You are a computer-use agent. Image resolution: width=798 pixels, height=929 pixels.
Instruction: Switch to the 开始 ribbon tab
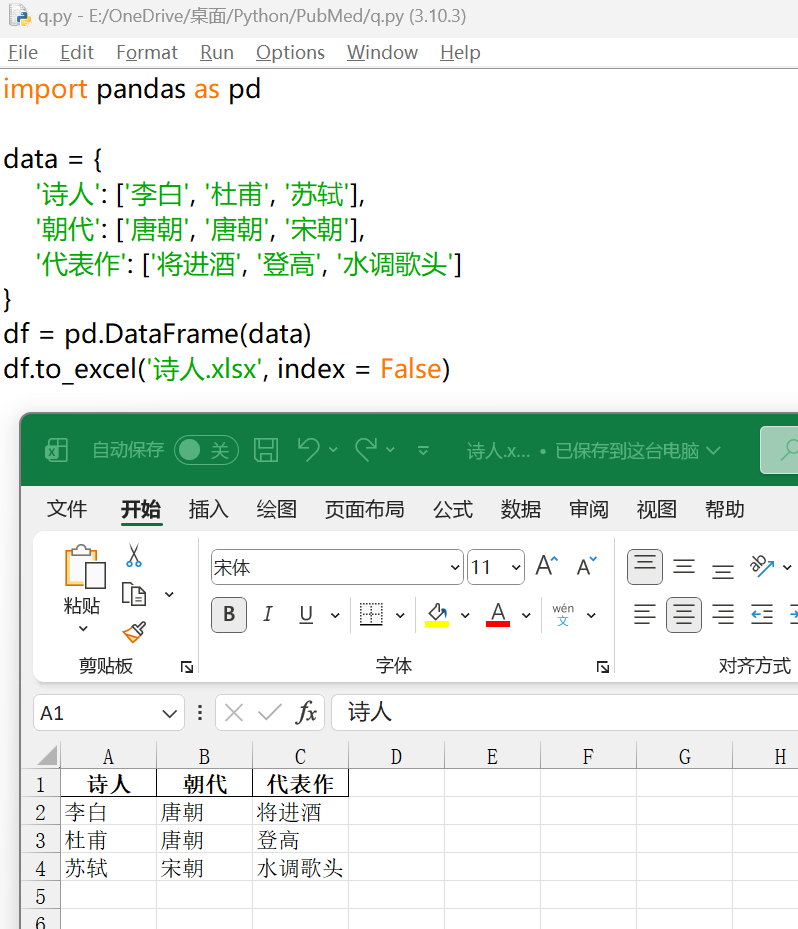pyautogui.click(x=141, y=509)
